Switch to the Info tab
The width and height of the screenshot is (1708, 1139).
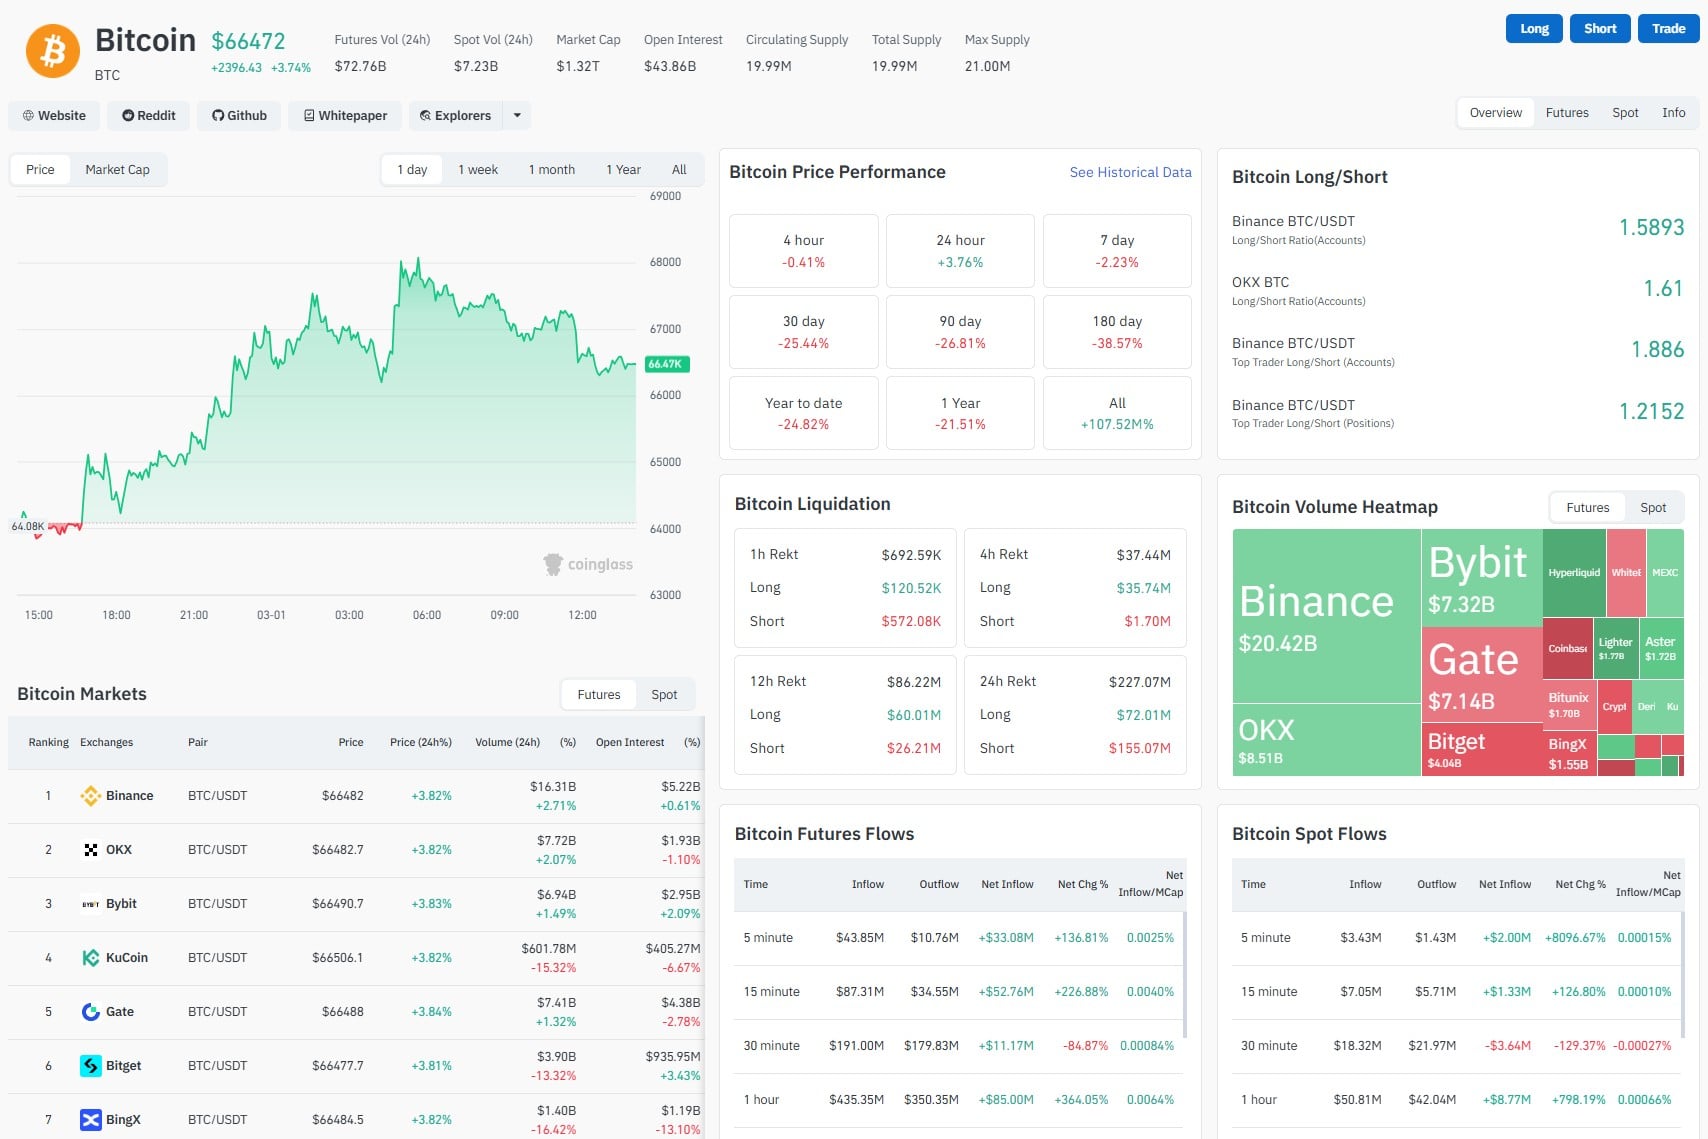click(x=1673, y=113)
